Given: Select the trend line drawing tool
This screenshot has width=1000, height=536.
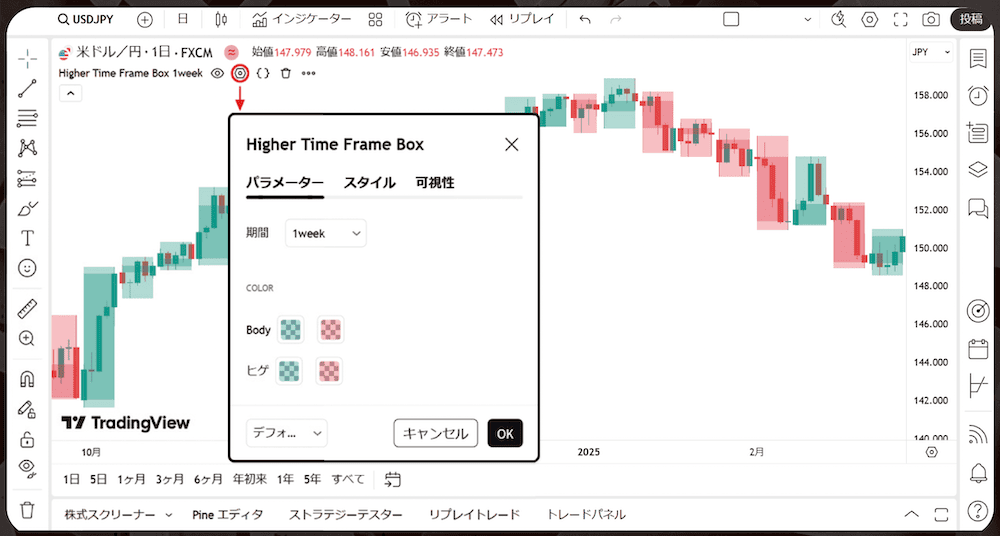Looking at the screenshot, I should coord(27,88).
